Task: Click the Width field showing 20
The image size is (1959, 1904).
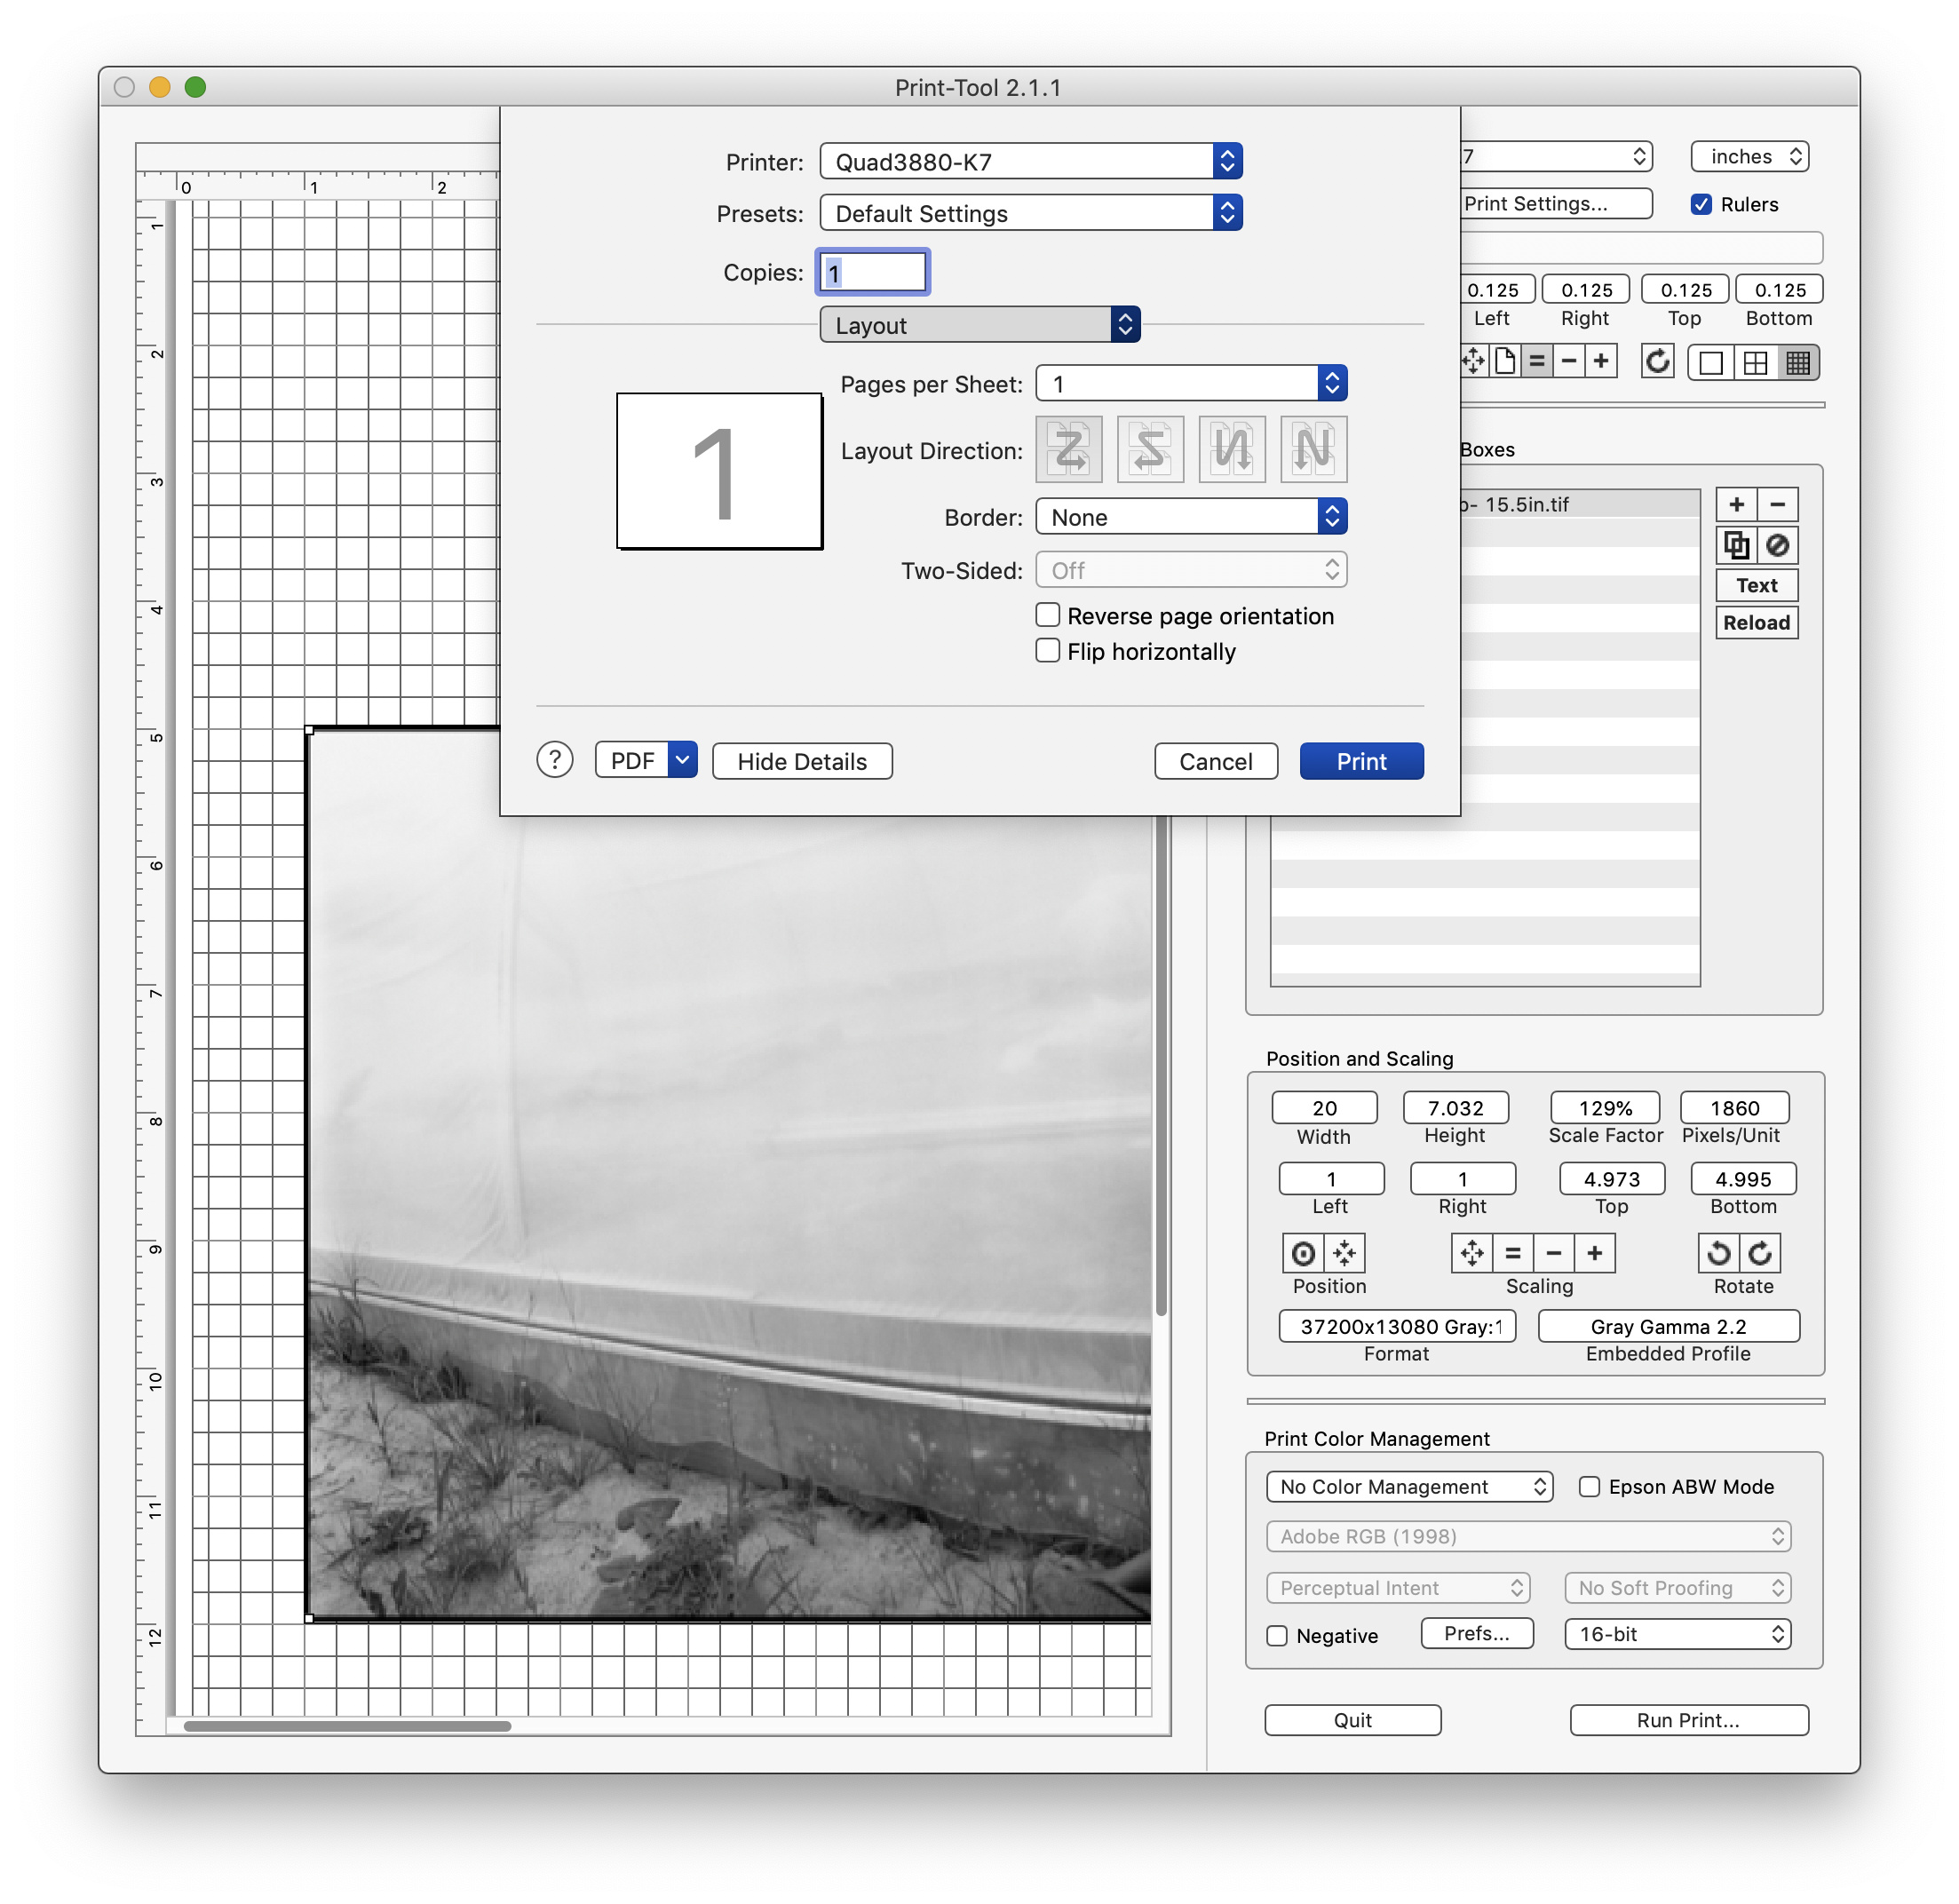Action: point(1324,1108)
